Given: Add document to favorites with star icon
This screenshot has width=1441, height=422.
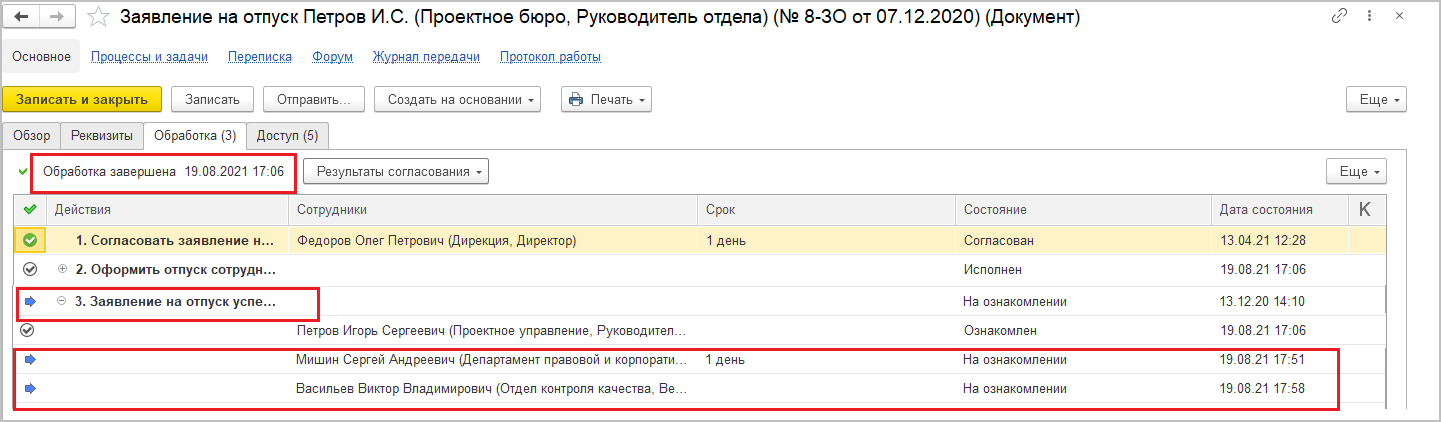Looking at the screenshot, I should 97,17.
